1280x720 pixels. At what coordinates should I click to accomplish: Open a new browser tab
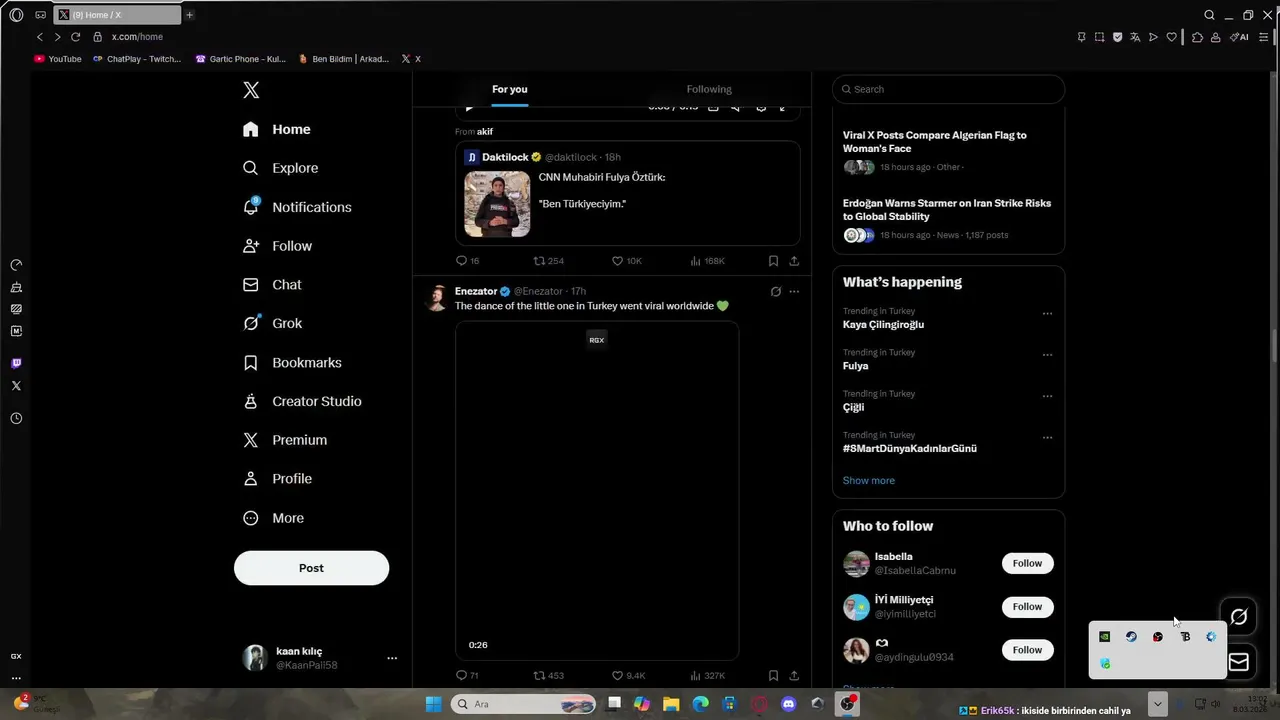[x=190, y=15]
